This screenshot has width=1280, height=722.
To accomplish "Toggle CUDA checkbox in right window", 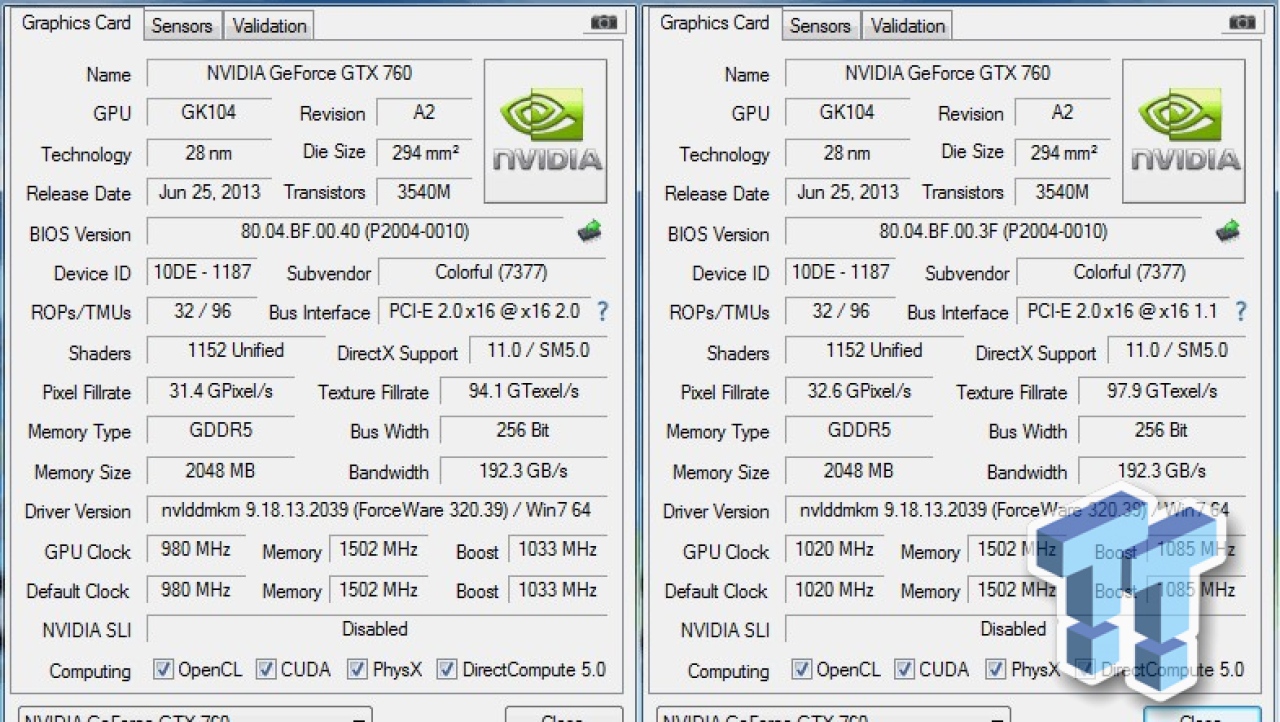I will [904, 669].
